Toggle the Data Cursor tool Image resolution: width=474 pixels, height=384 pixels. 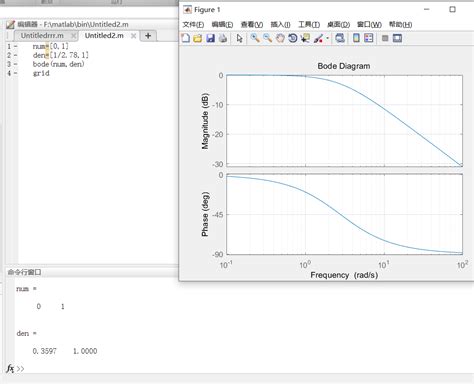305,38
